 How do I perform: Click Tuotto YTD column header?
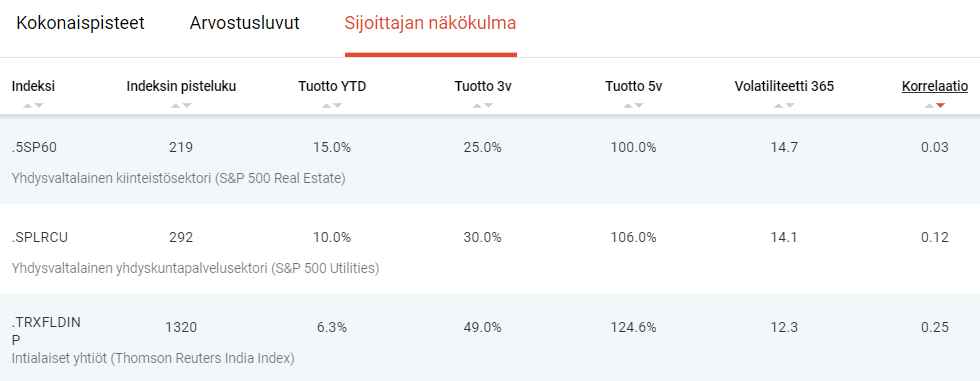332,87
